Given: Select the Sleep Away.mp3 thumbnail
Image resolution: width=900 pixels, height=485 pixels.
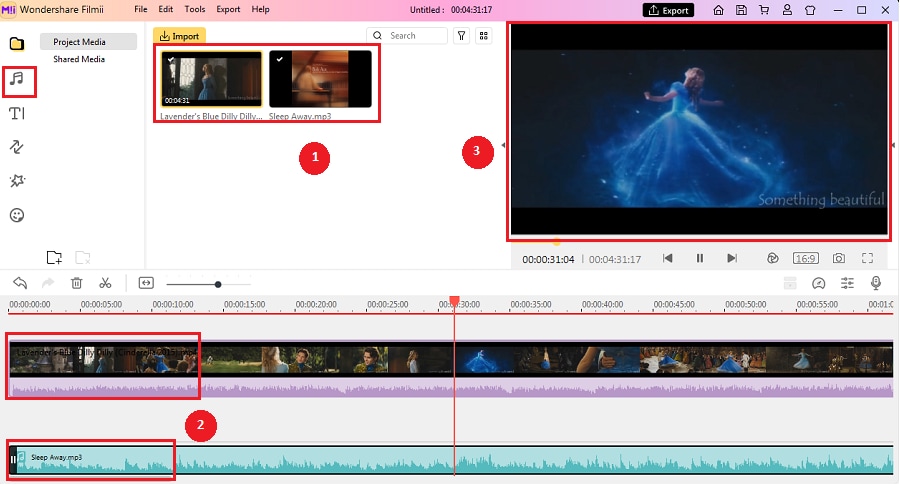Looking at the screenshot, I should [x=320, y=79].
